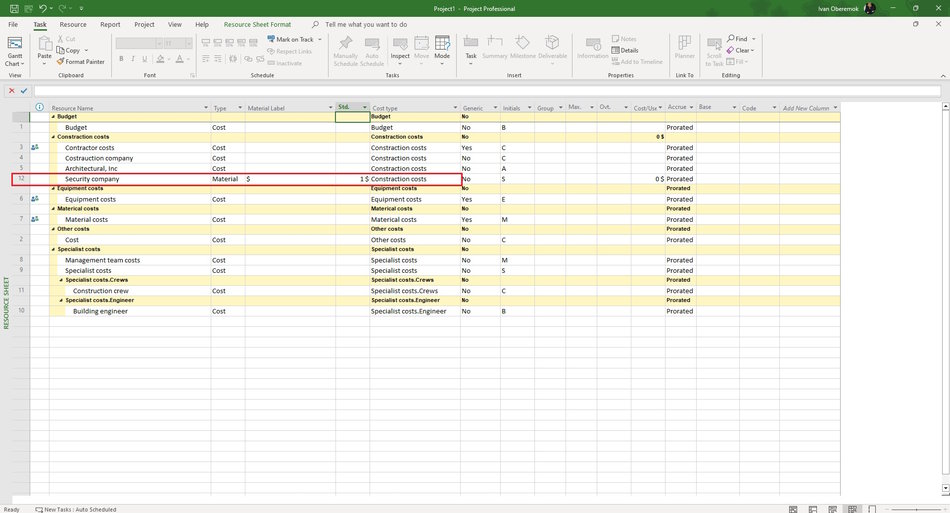Click the Undo arrow icon
The height and width of the screenshot is (513, 950).
pyautogui.click(x=42, y=8)
